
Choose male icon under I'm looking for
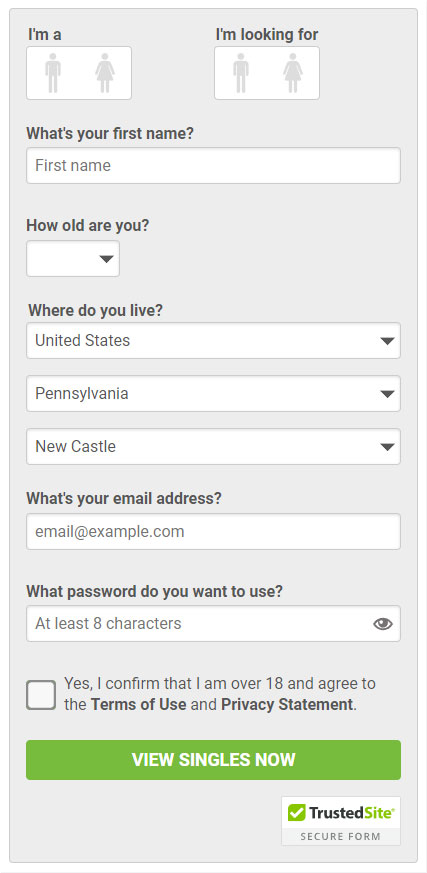(241, 73)
